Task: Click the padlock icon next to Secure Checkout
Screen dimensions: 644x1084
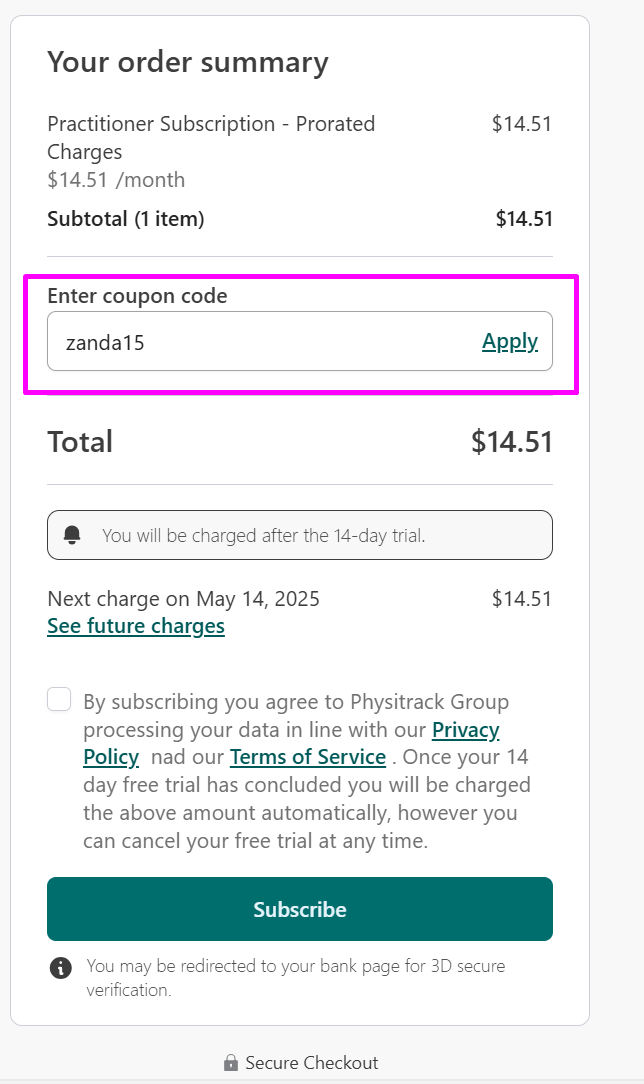Action: (231, 1063)
